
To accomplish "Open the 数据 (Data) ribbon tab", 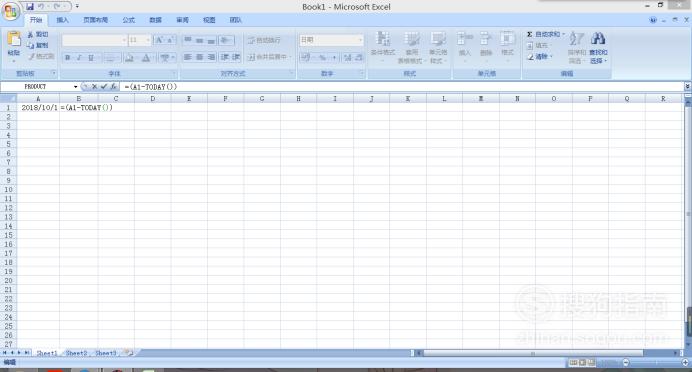I will click(155, 20).
